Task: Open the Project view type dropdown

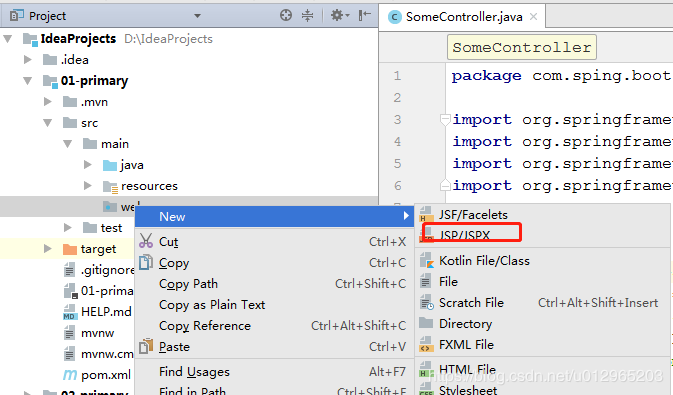Action: coord(197,16)
